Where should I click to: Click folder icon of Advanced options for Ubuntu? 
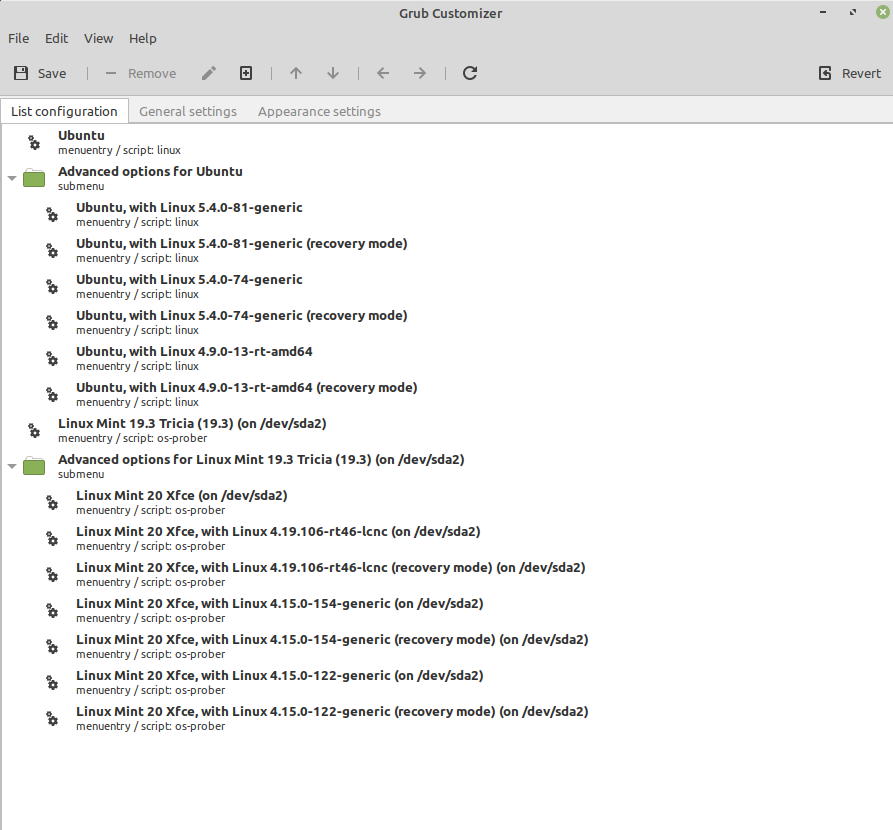(x=34, y=178)
